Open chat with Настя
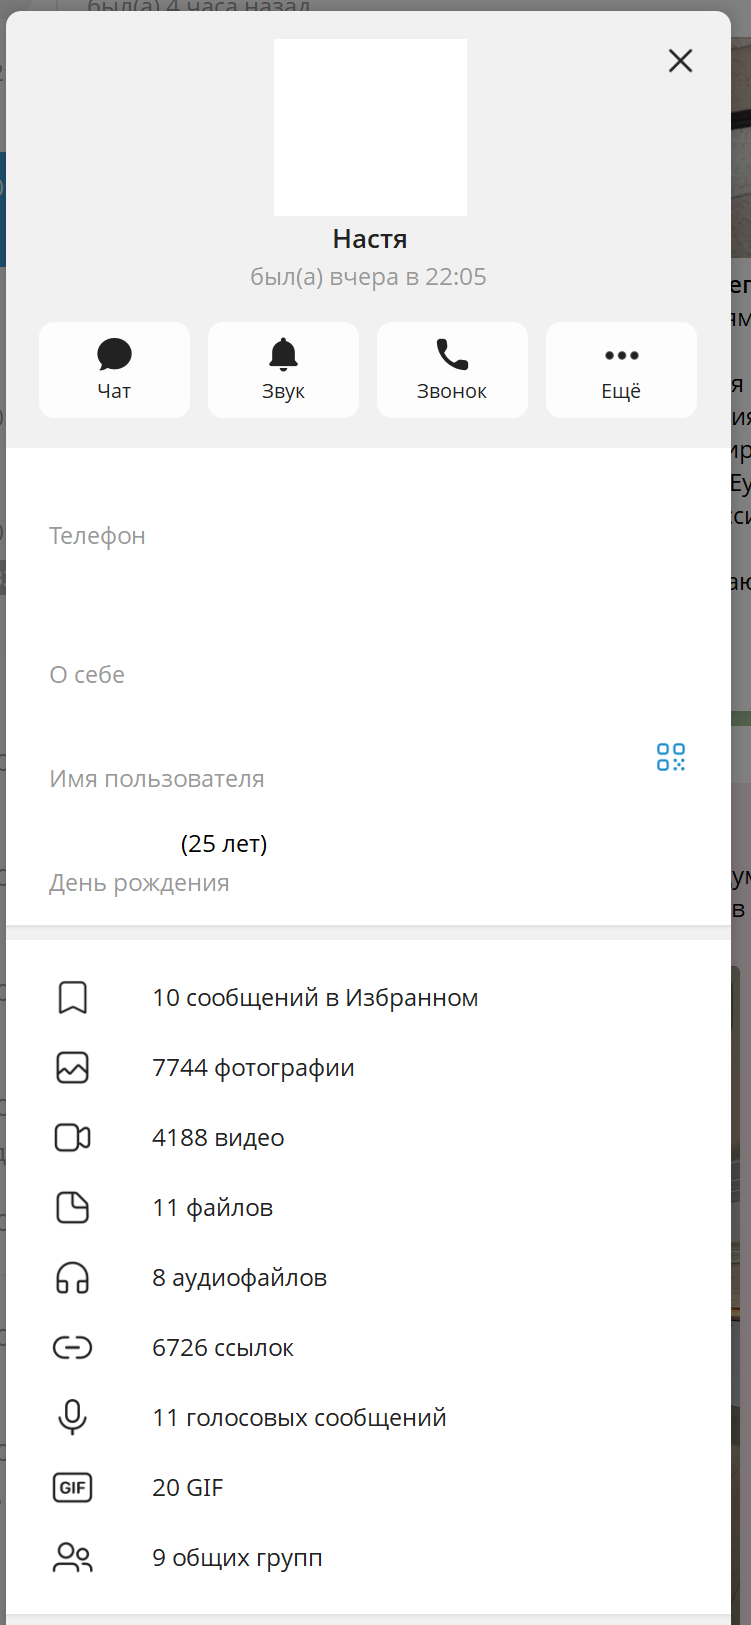This screenshot has width=751, height=1625. pos(114,369)
